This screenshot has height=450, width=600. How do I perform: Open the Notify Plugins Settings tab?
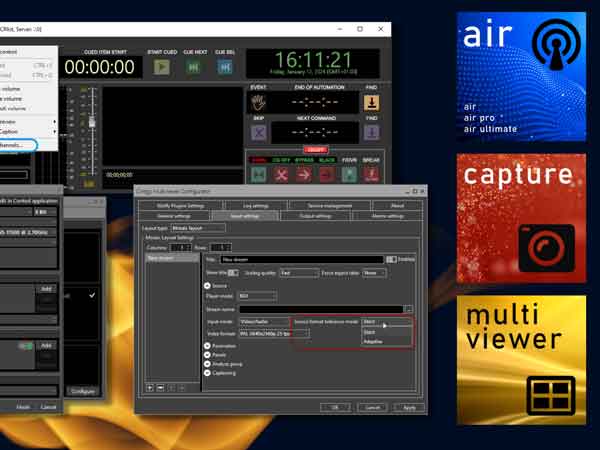point(180,206)
